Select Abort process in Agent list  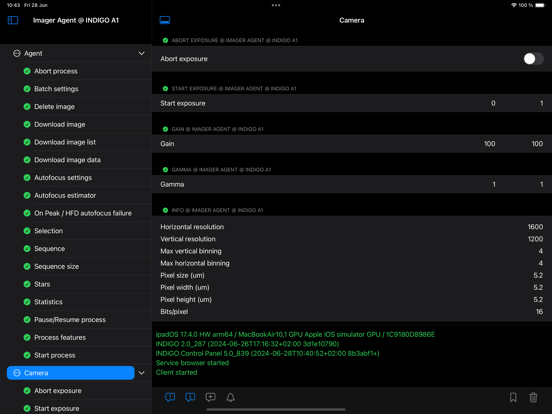click(56, 71)
